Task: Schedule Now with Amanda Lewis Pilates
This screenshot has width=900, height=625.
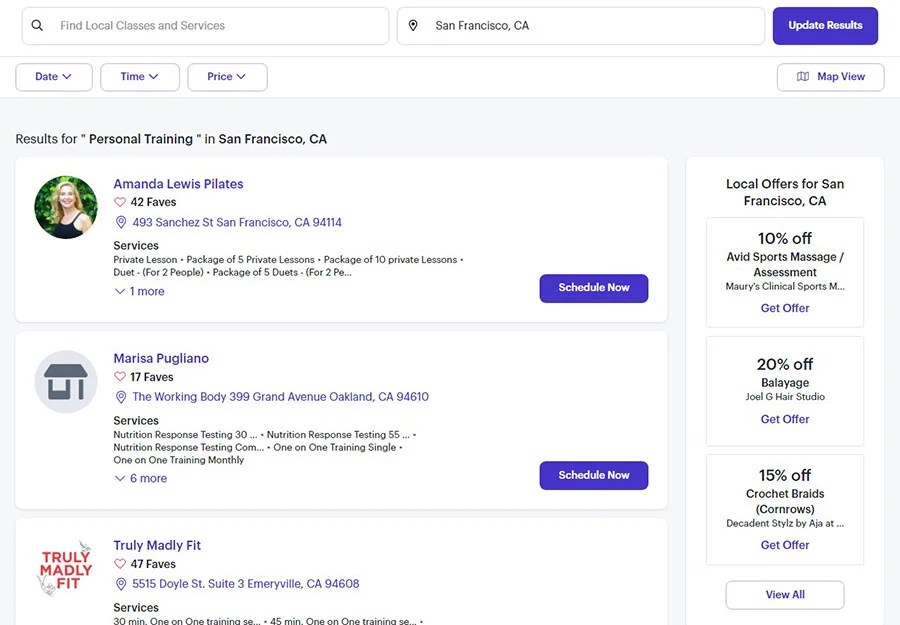Action: tap(593, 288)
